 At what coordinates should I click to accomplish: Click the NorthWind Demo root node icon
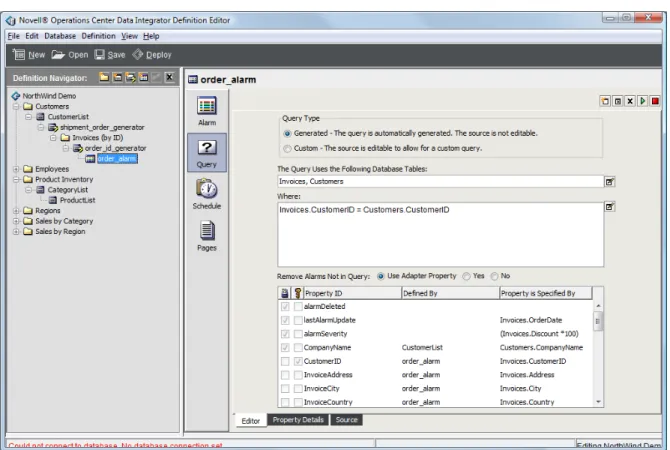point(16,96)
